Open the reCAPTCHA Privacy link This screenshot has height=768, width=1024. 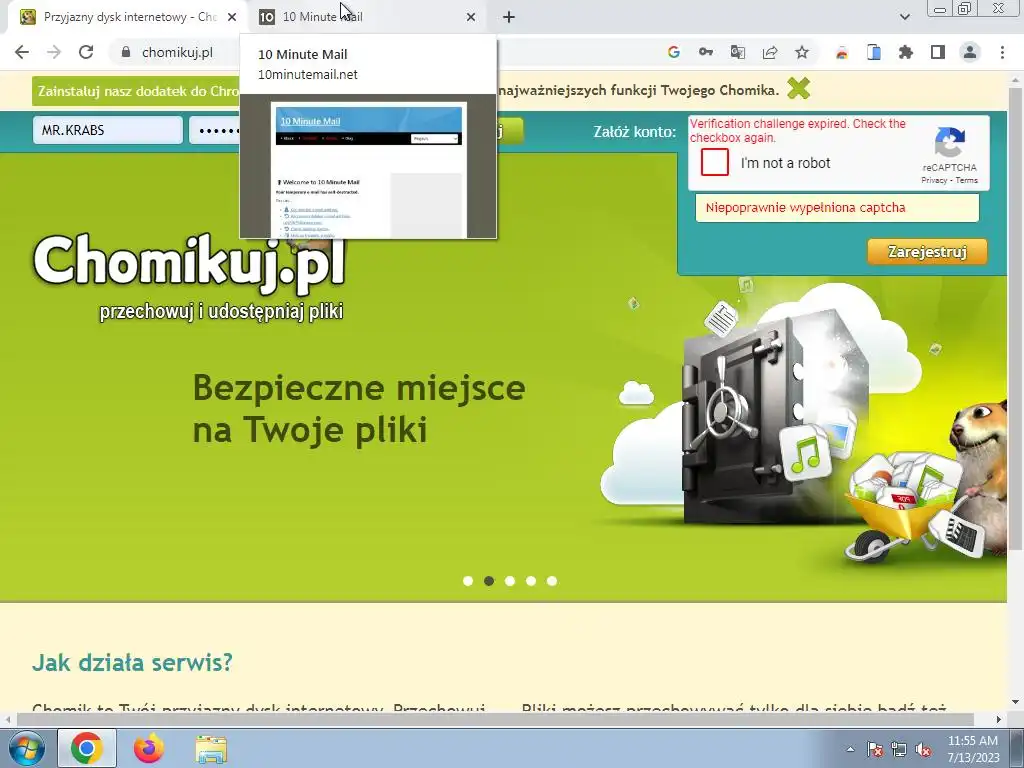[934, 180]
